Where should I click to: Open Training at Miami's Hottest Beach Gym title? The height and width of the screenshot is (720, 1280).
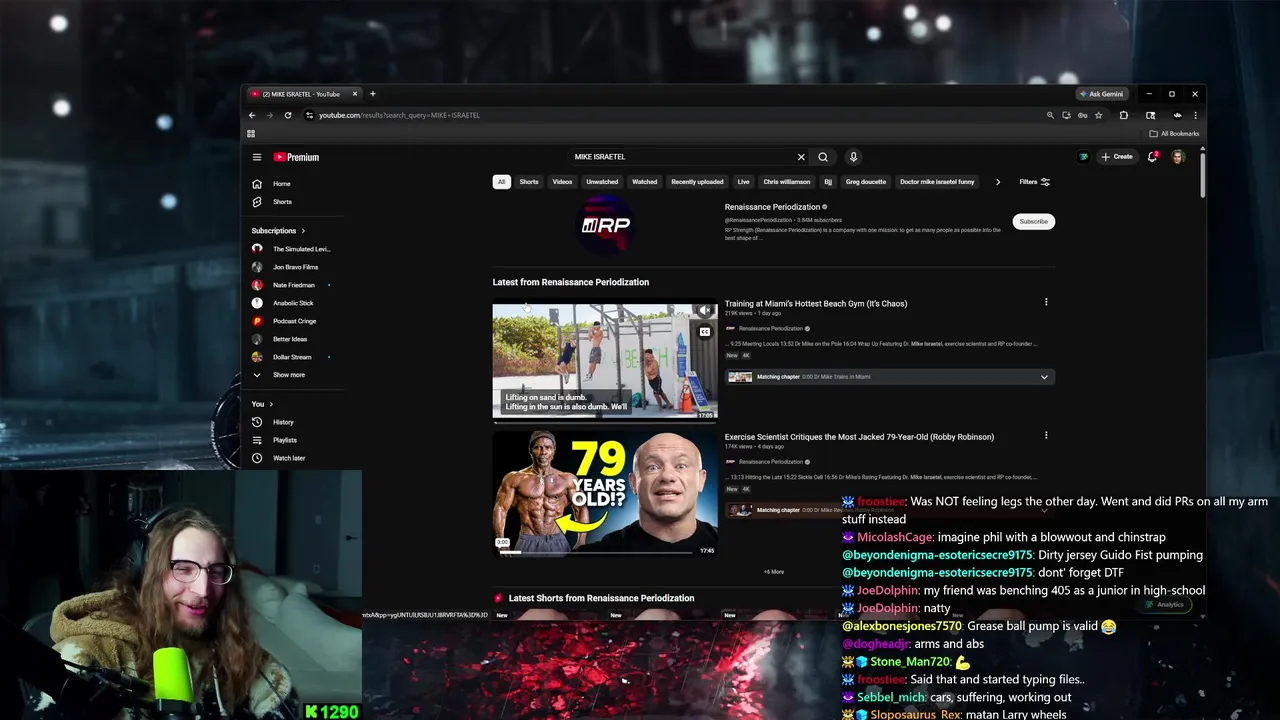(816, 303)
